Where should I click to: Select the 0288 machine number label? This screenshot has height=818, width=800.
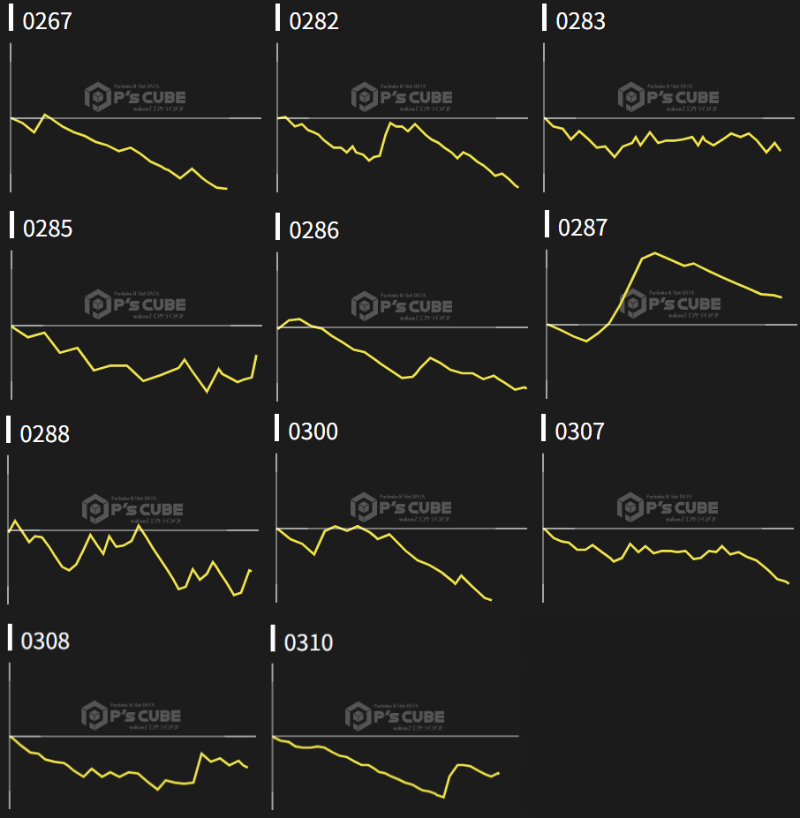click(44, 434)
